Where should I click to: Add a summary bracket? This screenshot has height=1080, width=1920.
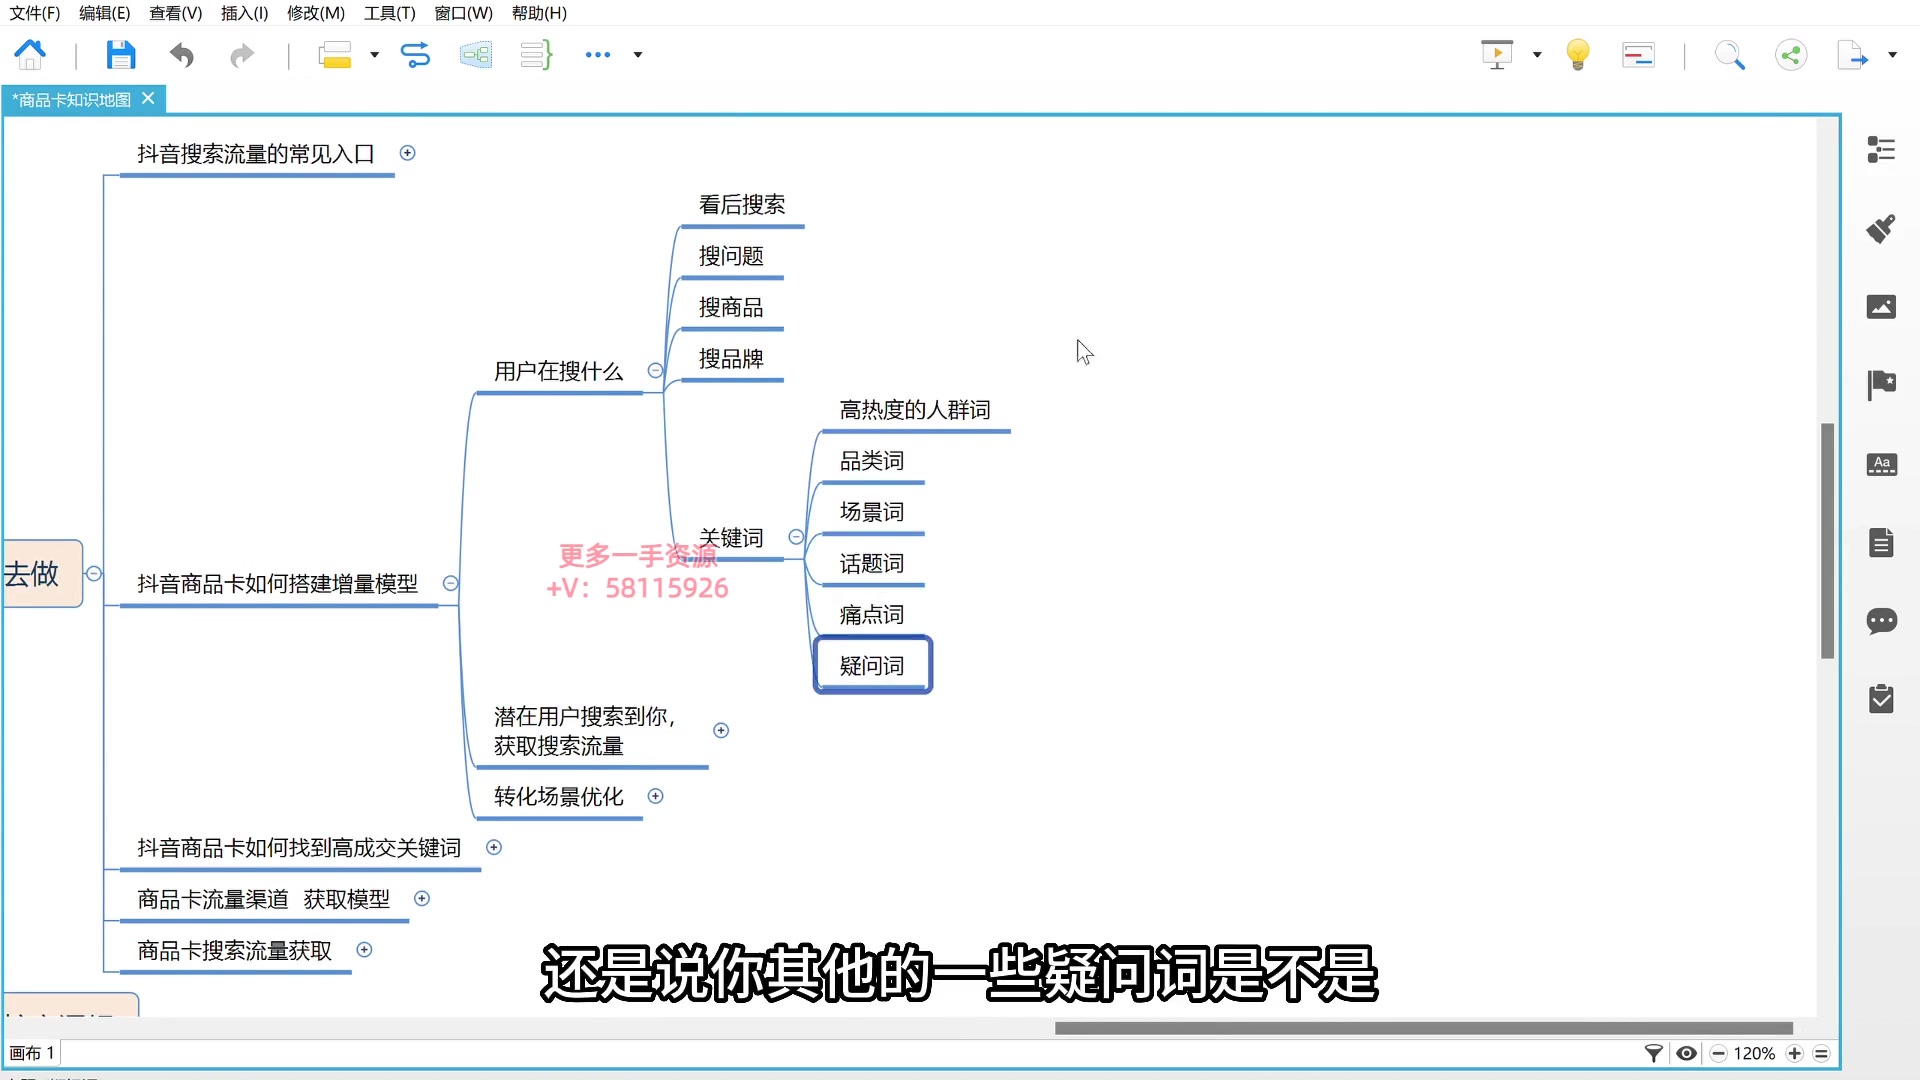[536, 54]
